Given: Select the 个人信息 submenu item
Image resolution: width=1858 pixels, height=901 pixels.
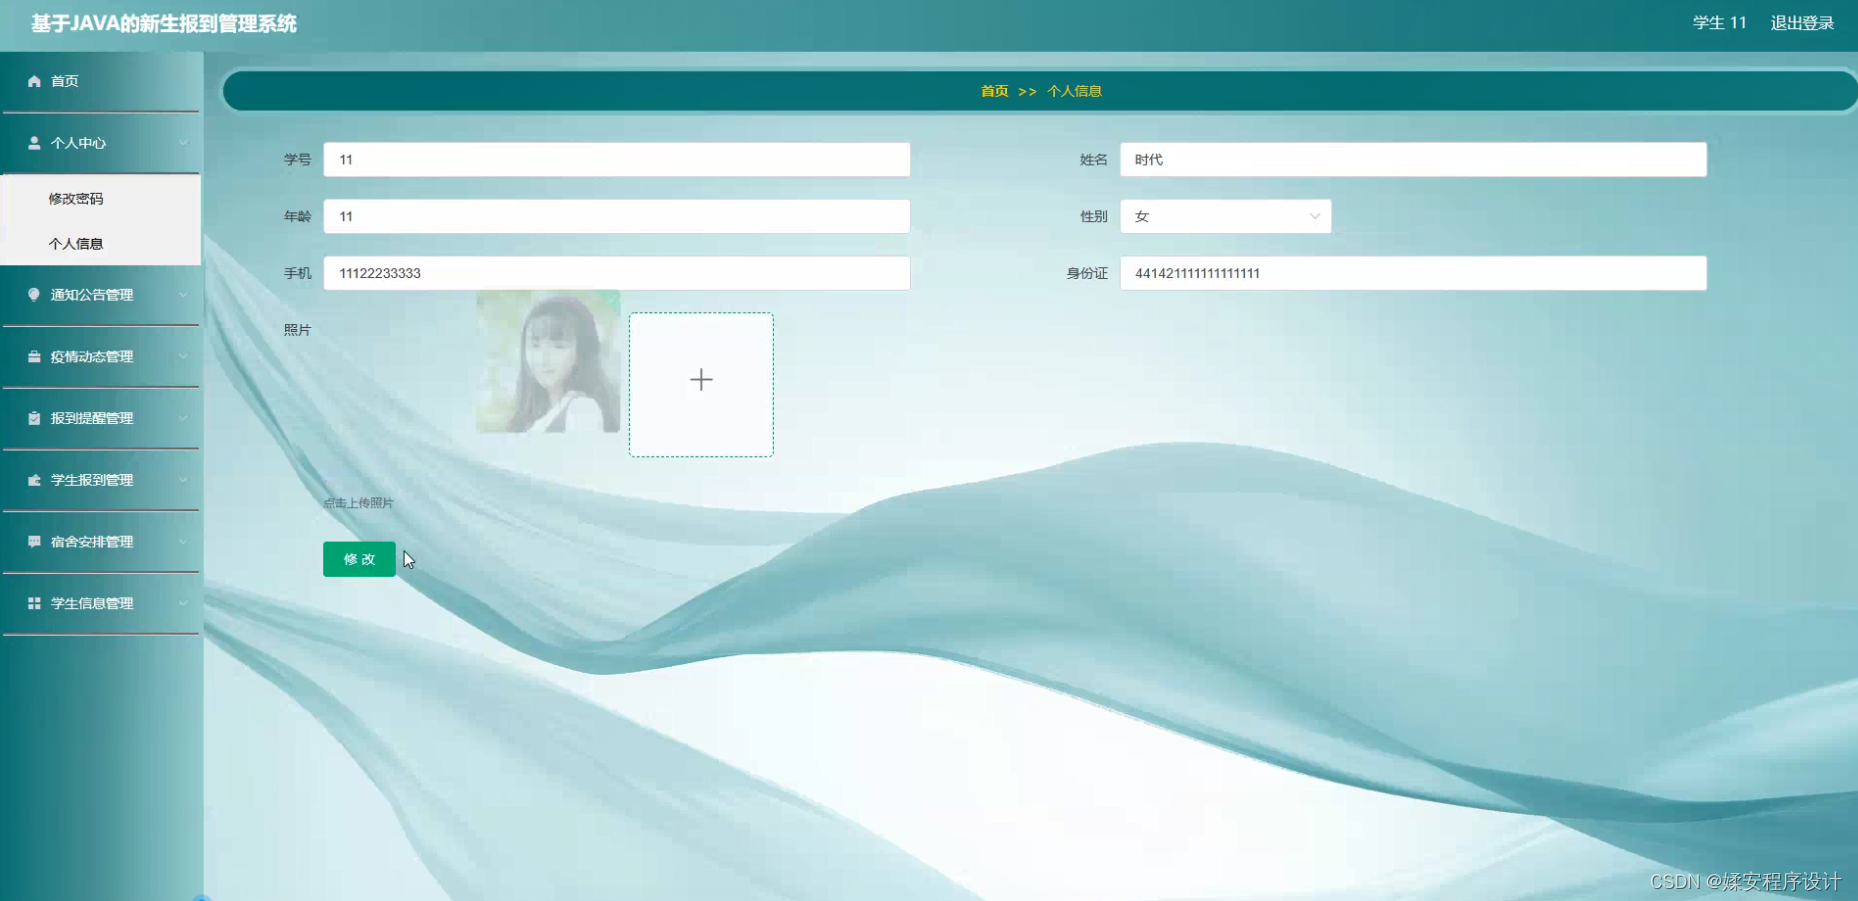Looking at the screenshot, I should [x=75, y=243].
